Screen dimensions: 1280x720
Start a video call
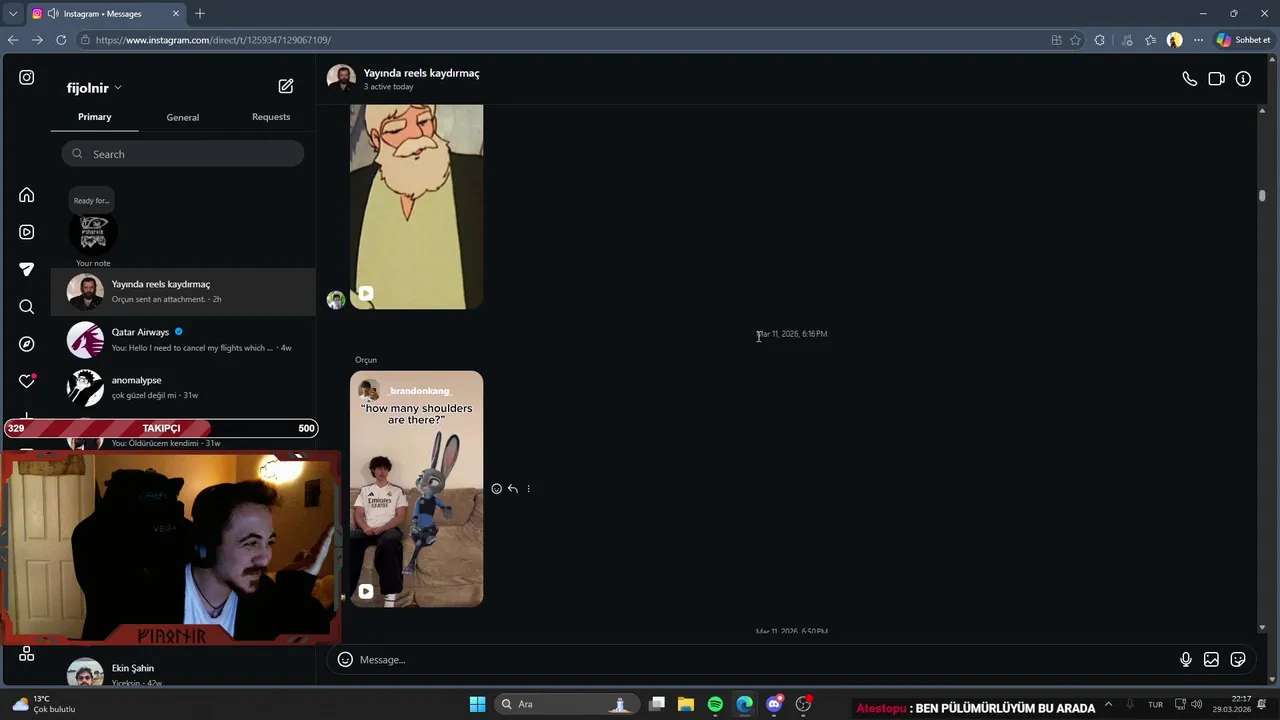(1216, 79)
